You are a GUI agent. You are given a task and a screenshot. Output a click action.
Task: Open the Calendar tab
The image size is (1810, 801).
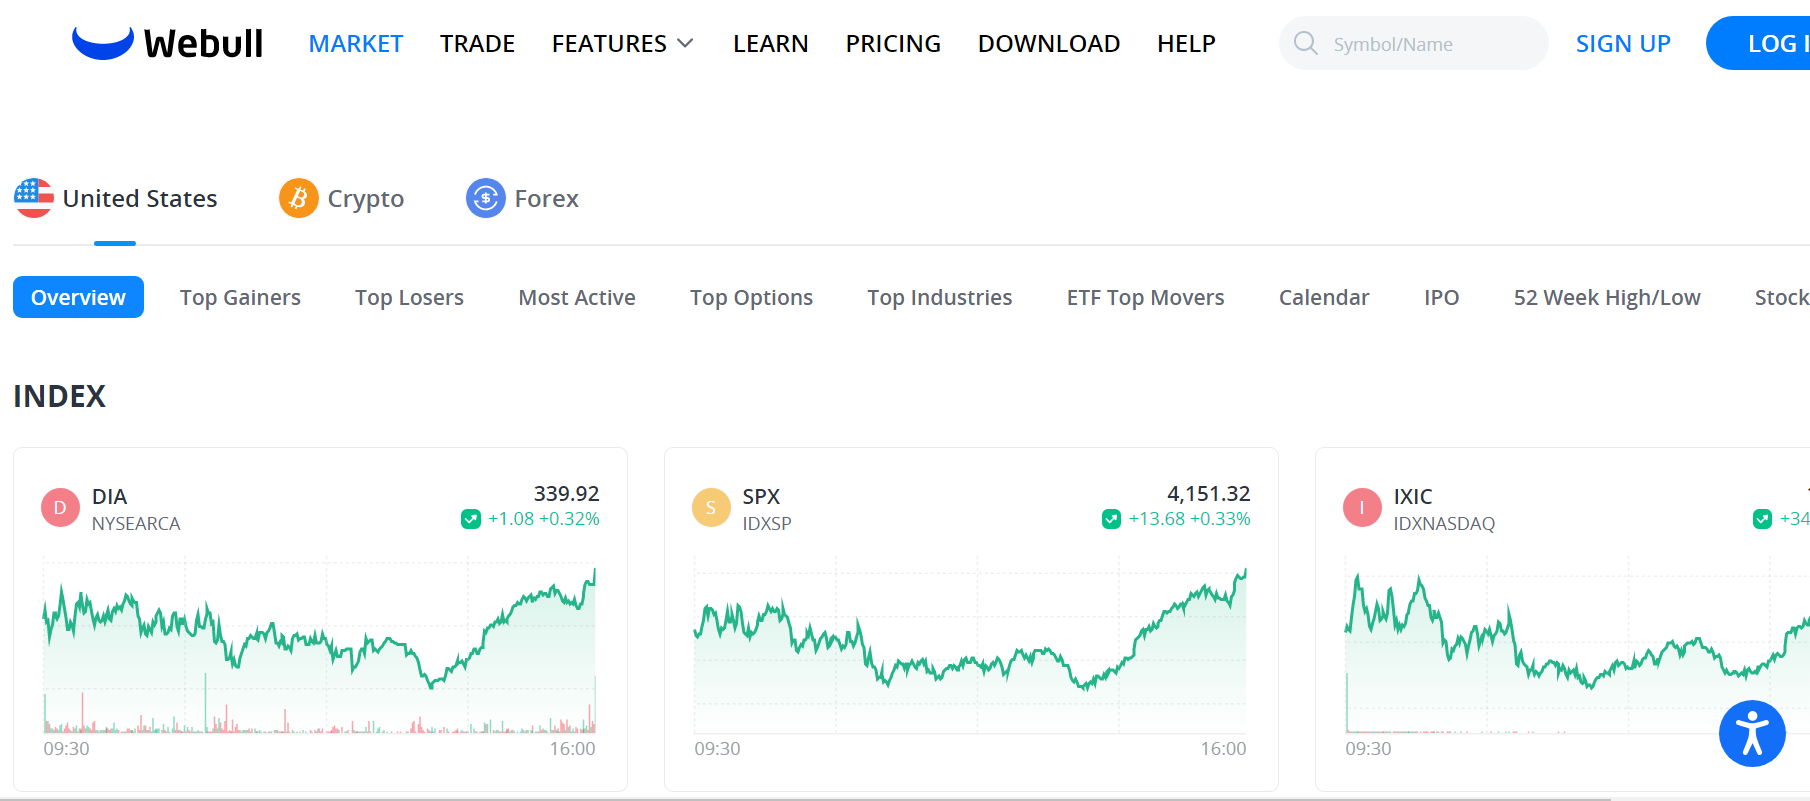1324,297
